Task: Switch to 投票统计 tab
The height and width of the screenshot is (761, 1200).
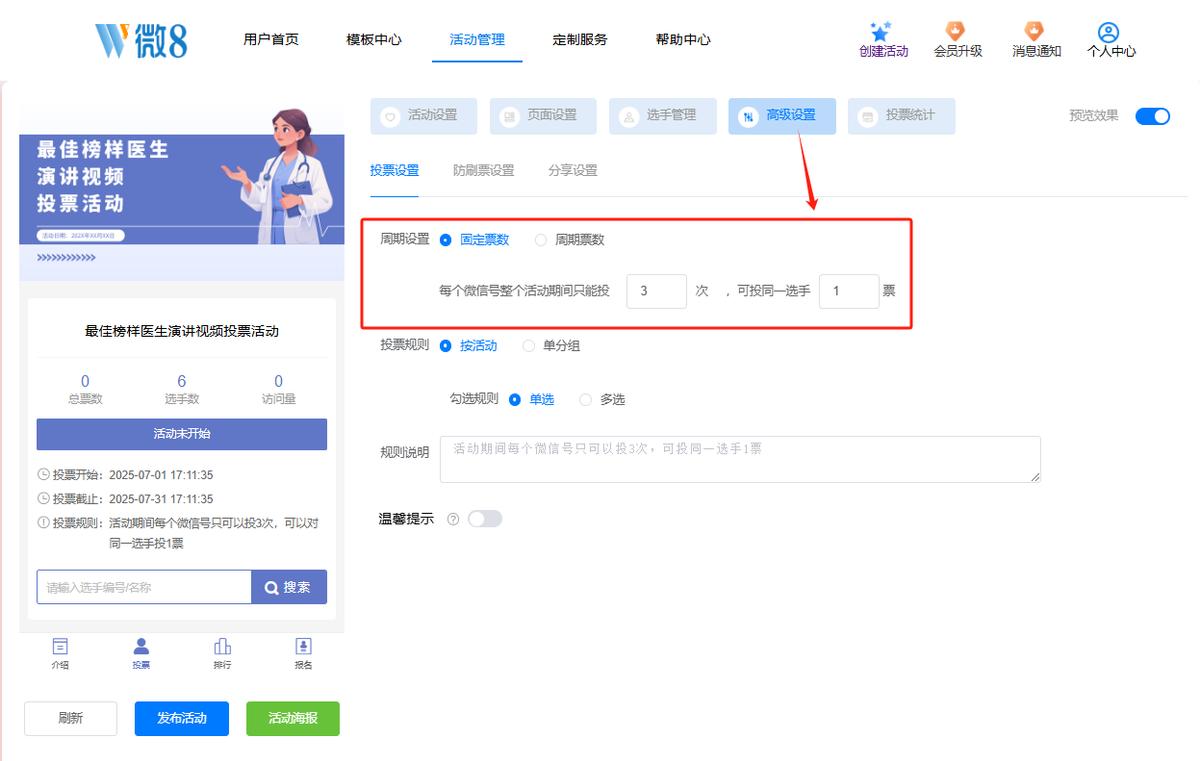Action: click(x=902, y=116)
